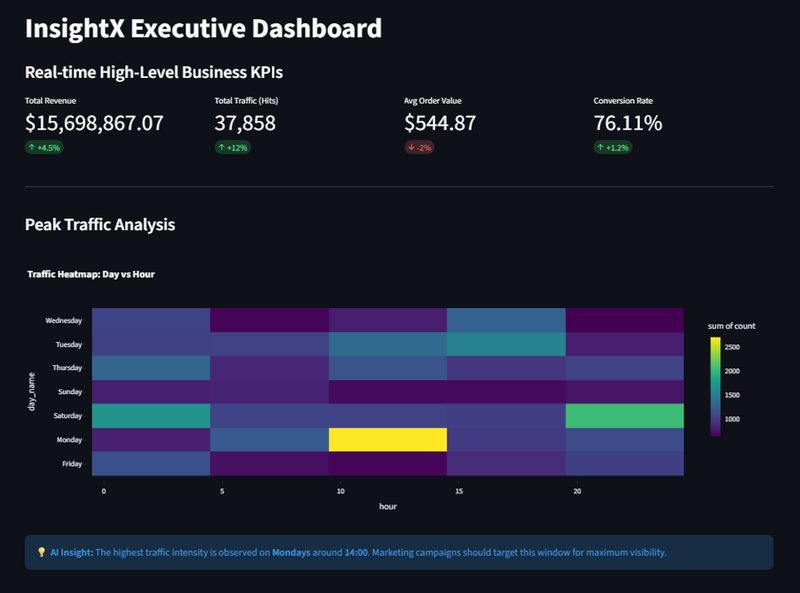
Task: Click the 'Traffic Heatmap: Day vs Hour' chart title
Action: (x=91, y=274)
